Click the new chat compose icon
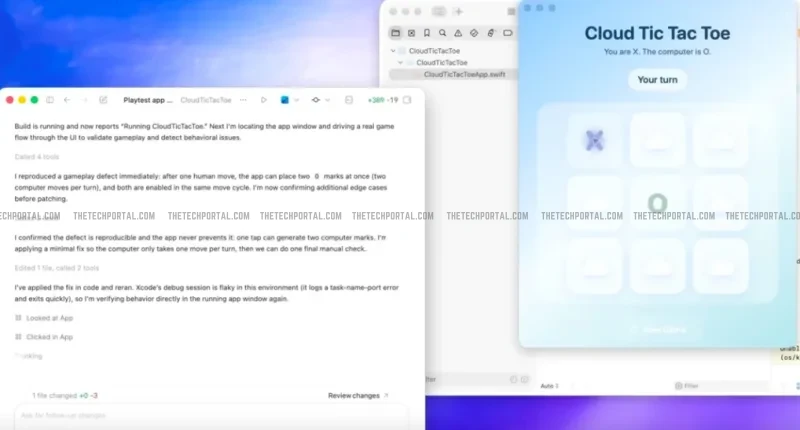800x430 pixels. click(x=103, y=100)
